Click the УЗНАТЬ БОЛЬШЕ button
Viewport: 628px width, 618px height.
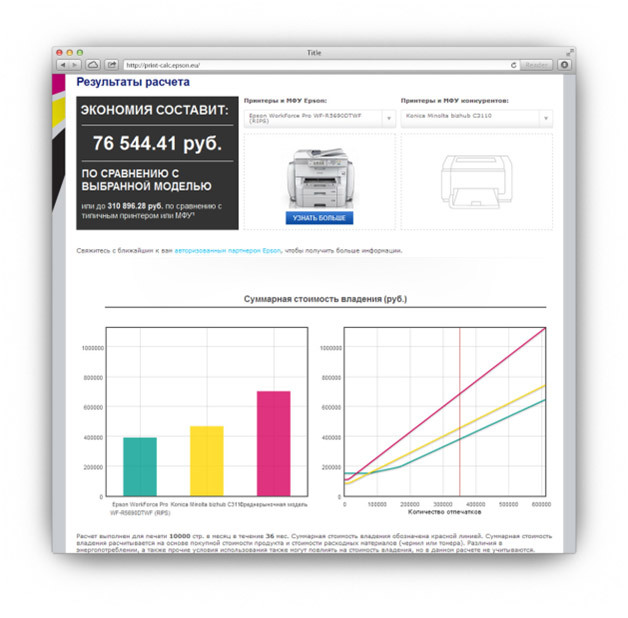pos(319,218)
